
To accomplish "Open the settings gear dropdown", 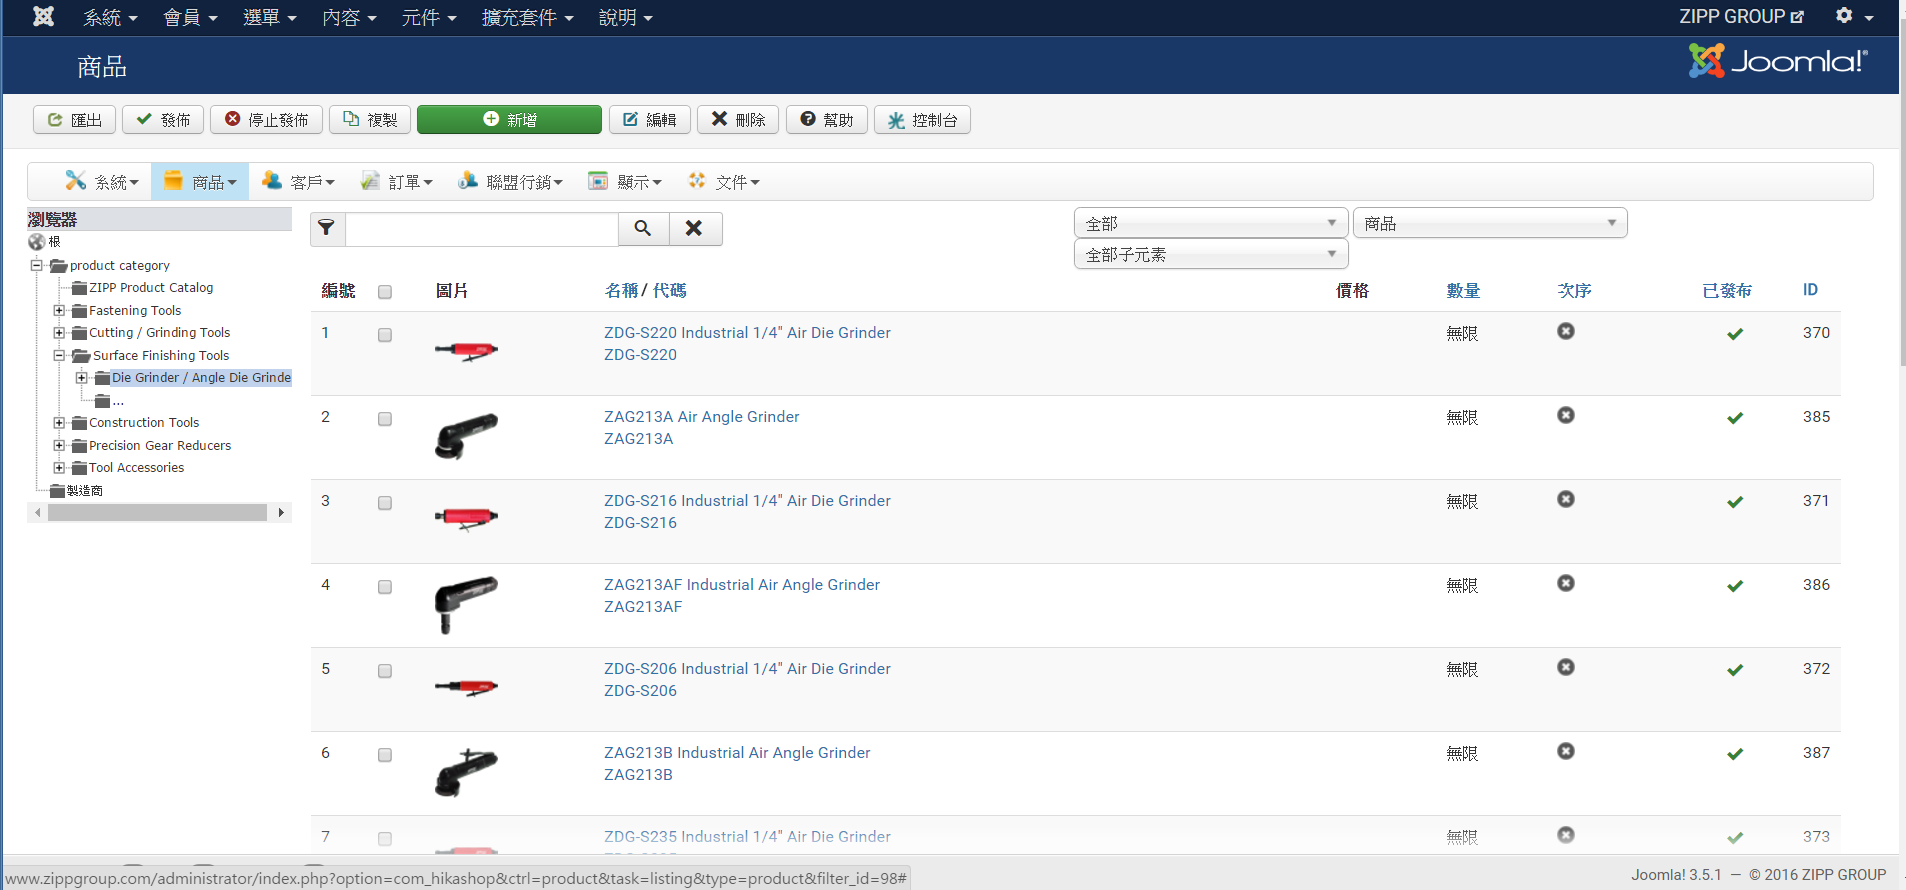I will click(x=1853, y=16).
